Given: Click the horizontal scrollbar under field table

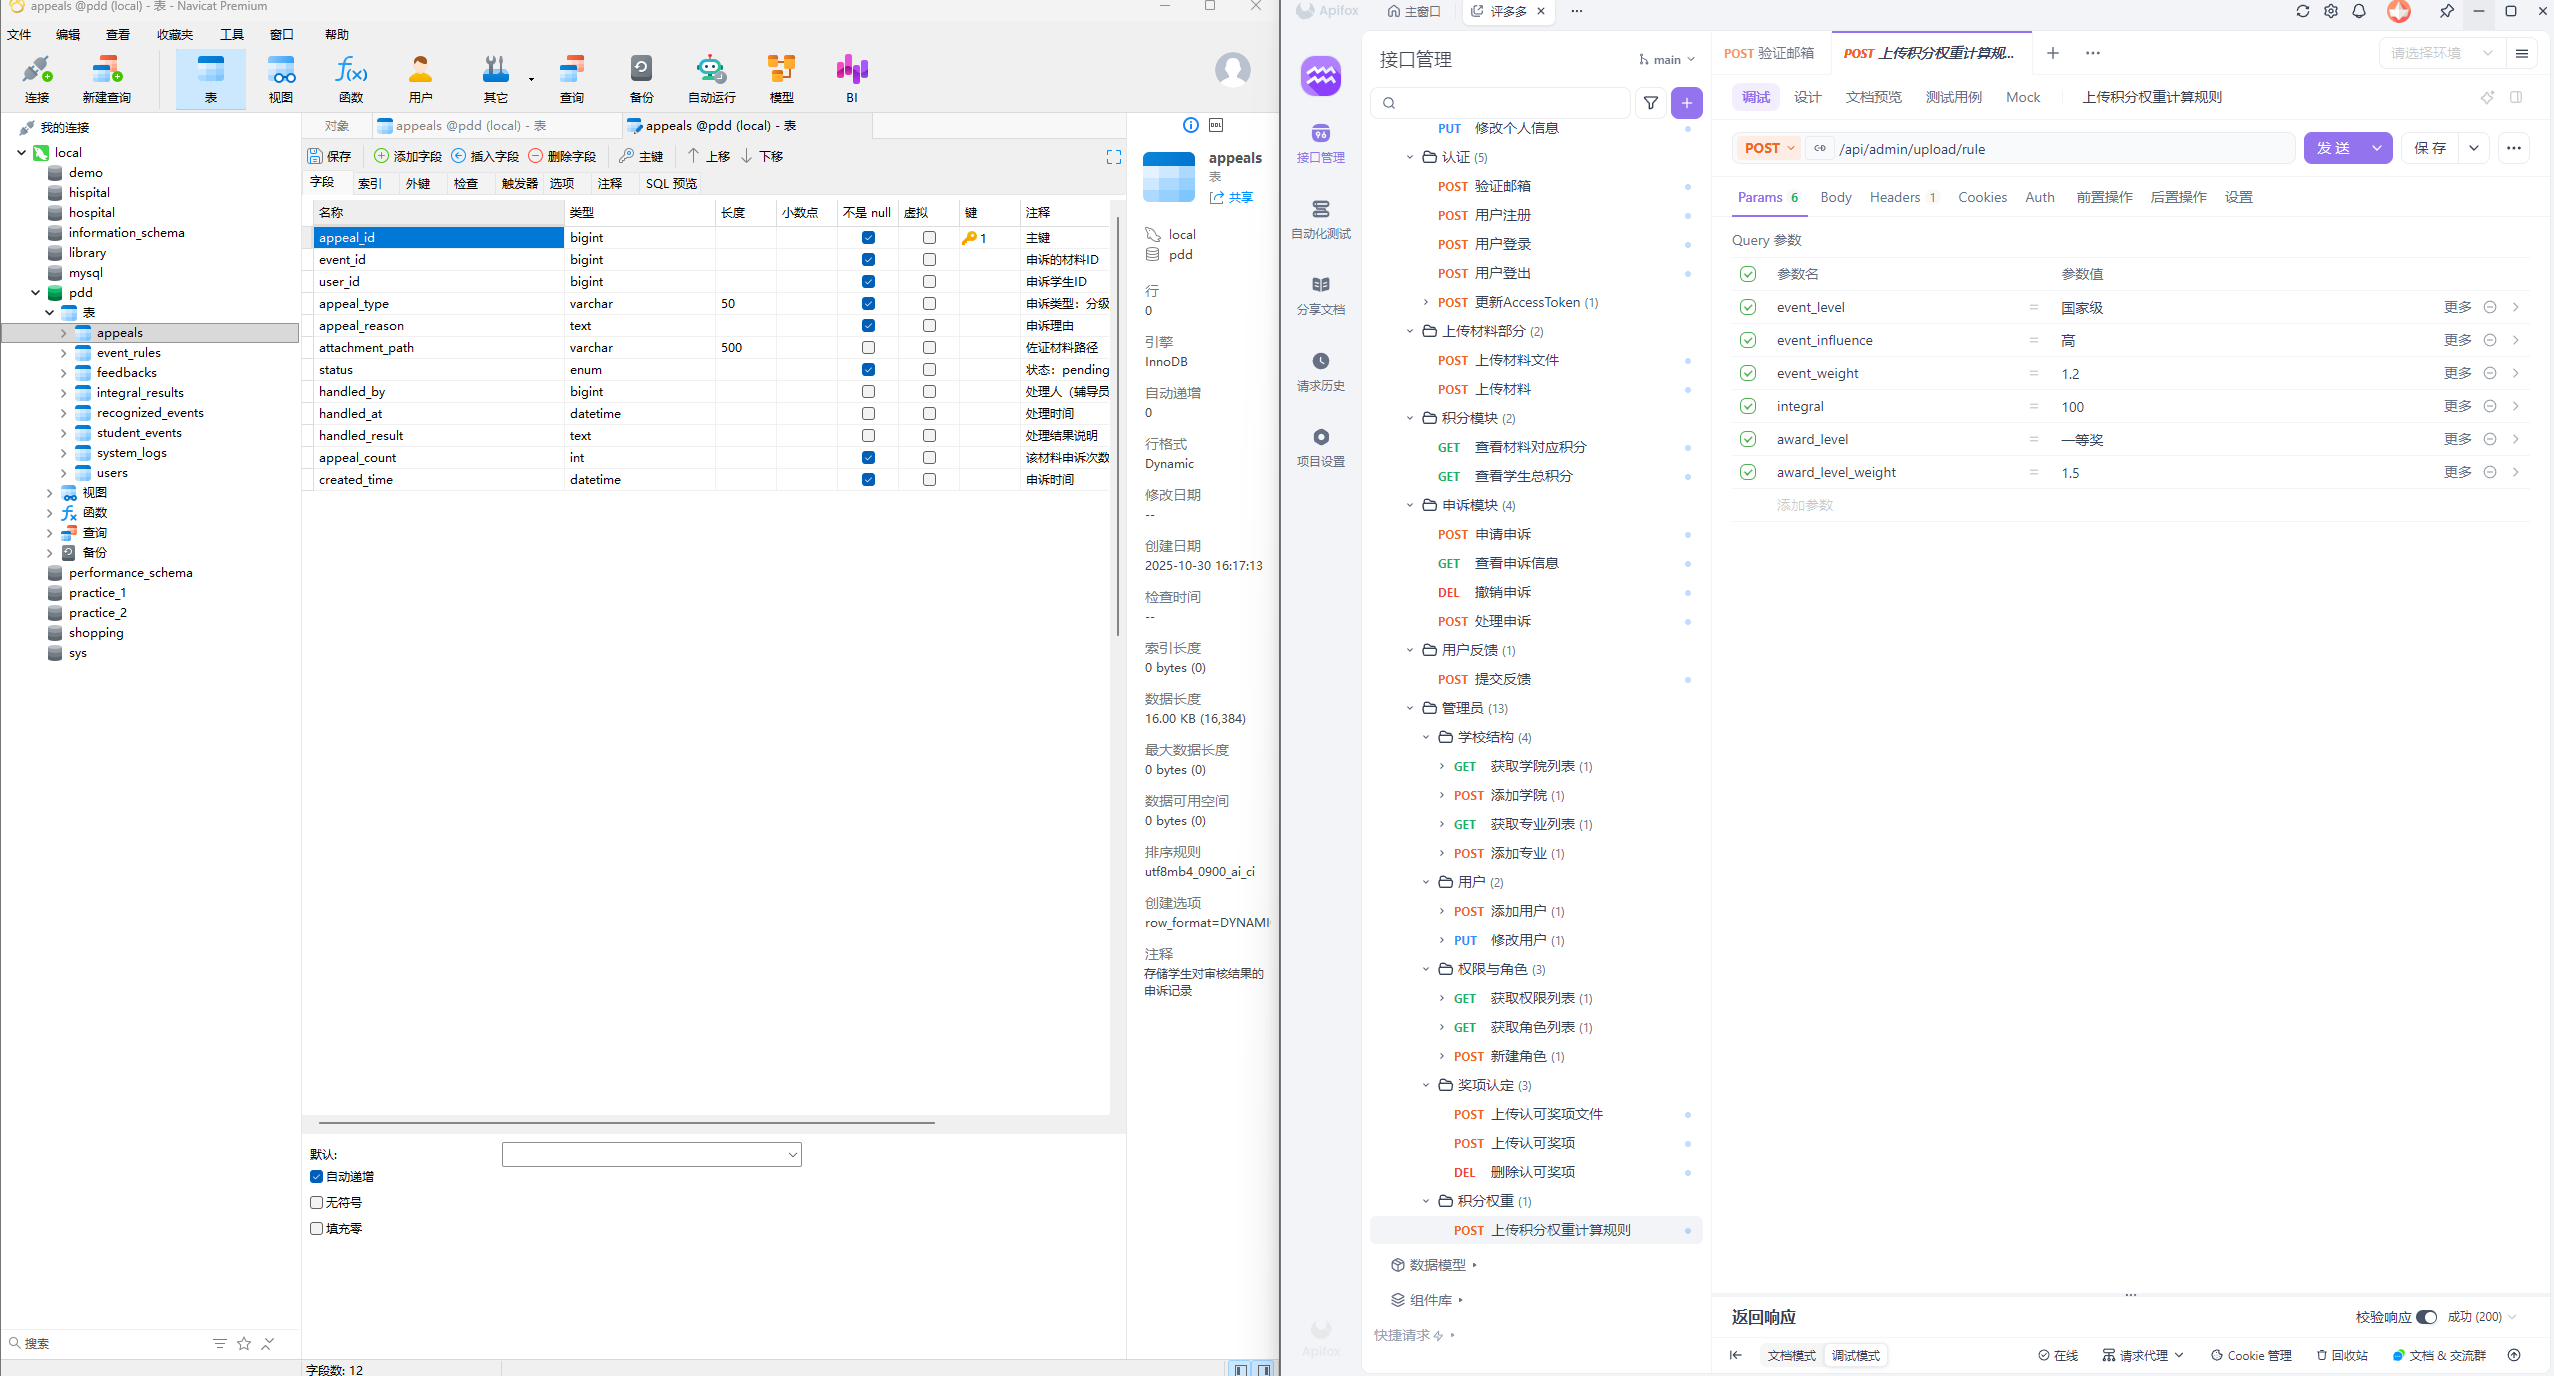Looking at the screenshot, I should pyautogui.click(x=626, y=1123).
